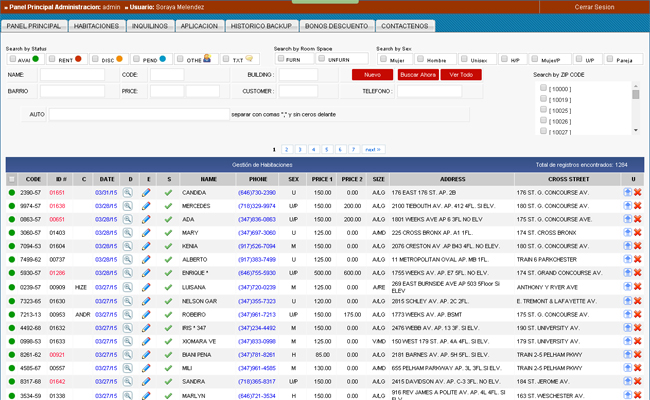This screenshot has height=400, width=650.
Task: Click green checkmark status for KENIA row
Action: click(169, 245)
